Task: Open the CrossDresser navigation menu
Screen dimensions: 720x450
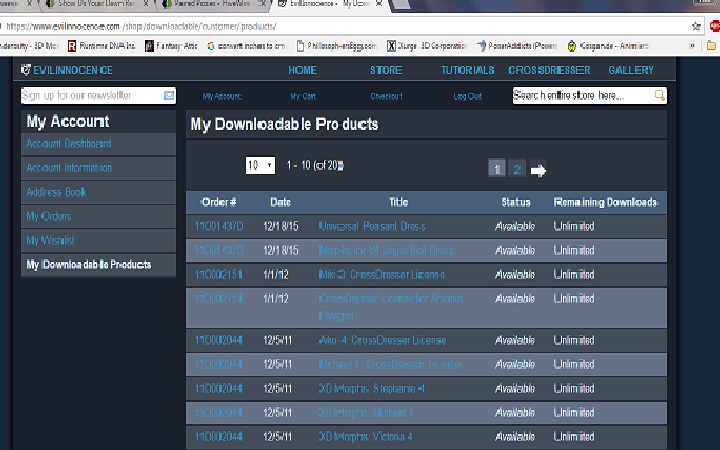Action: tap(548, 70)
